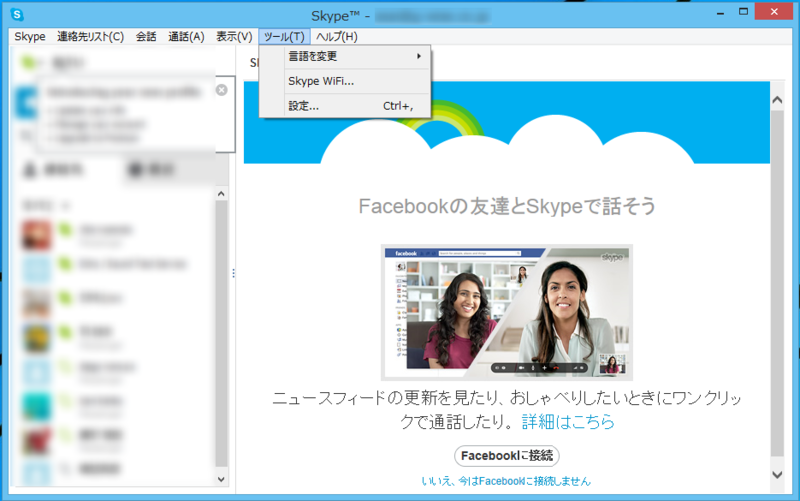Open 設定... from the tools menu
Image resolution: width=800 pixels, height=501 pixels.
click(345, 106)
